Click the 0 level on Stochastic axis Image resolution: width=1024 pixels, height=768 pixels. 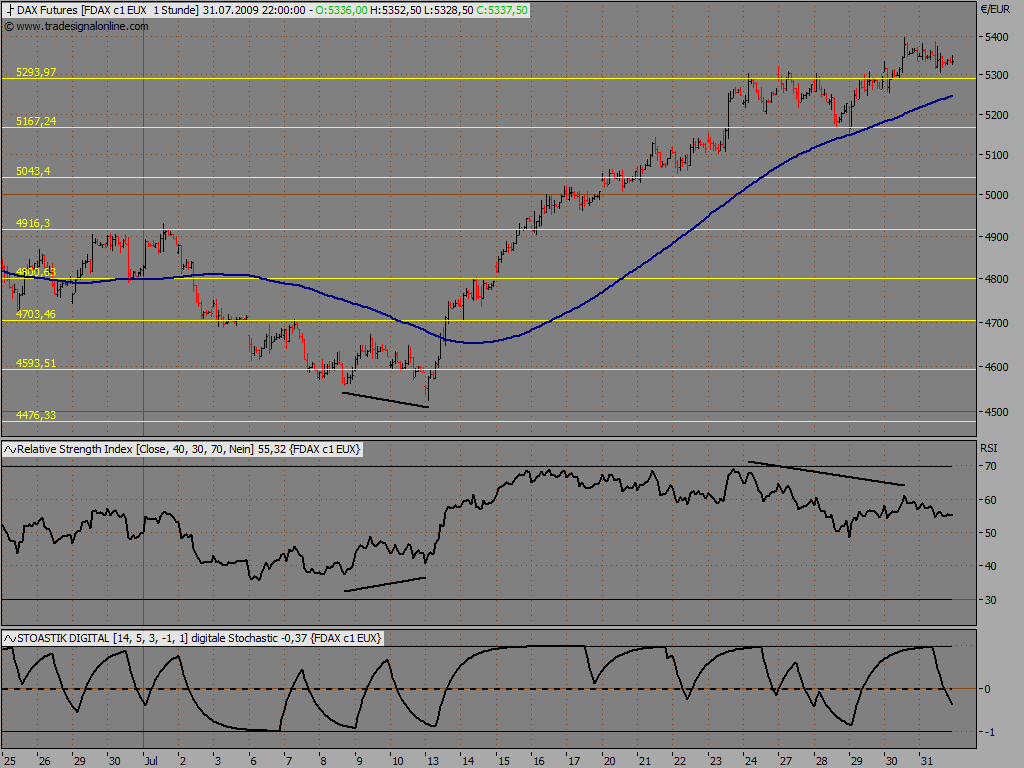988,689
